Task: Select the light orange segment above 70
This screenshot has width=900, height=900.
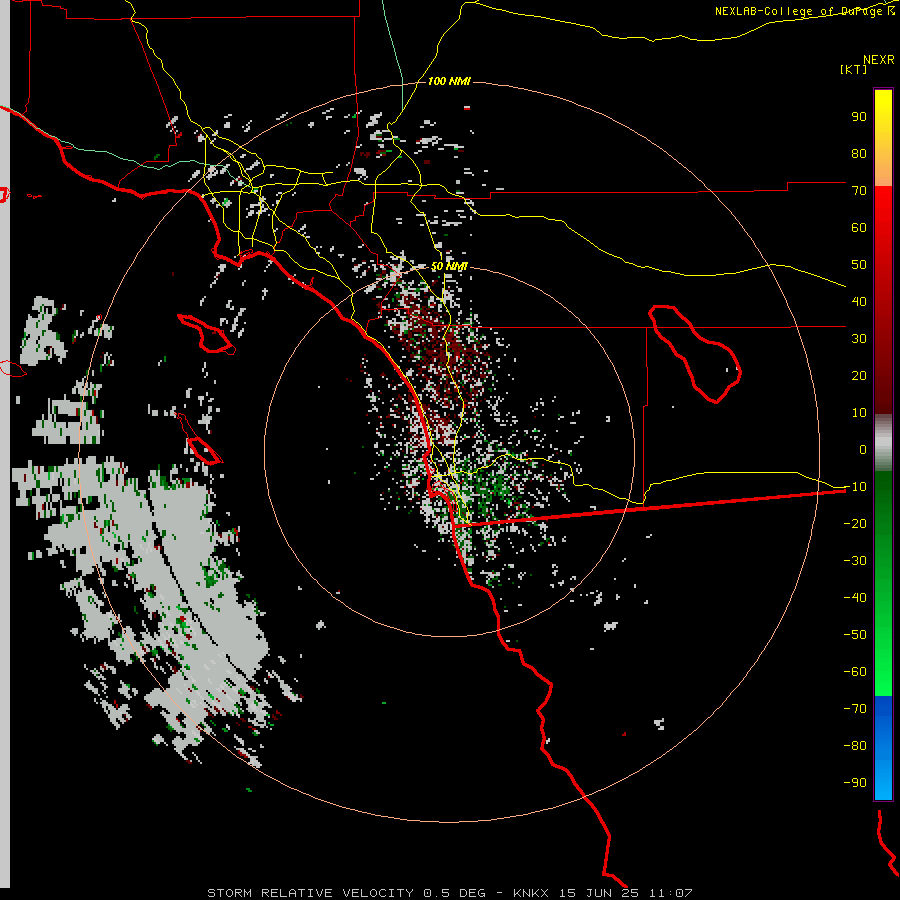Action: click(x=883, y=172)
